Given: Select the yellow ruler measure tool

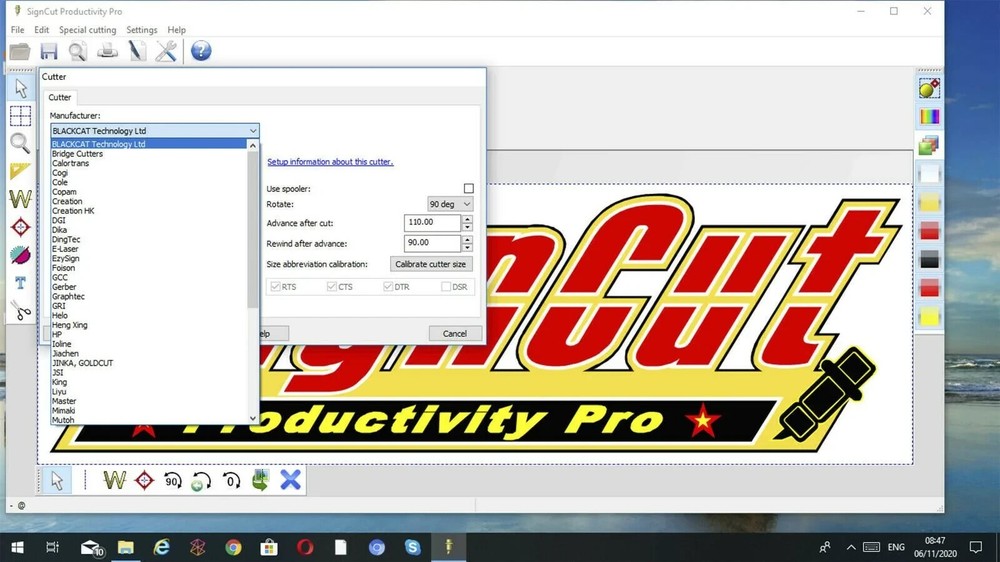Looking at the screenshot, I should [20, 171].
